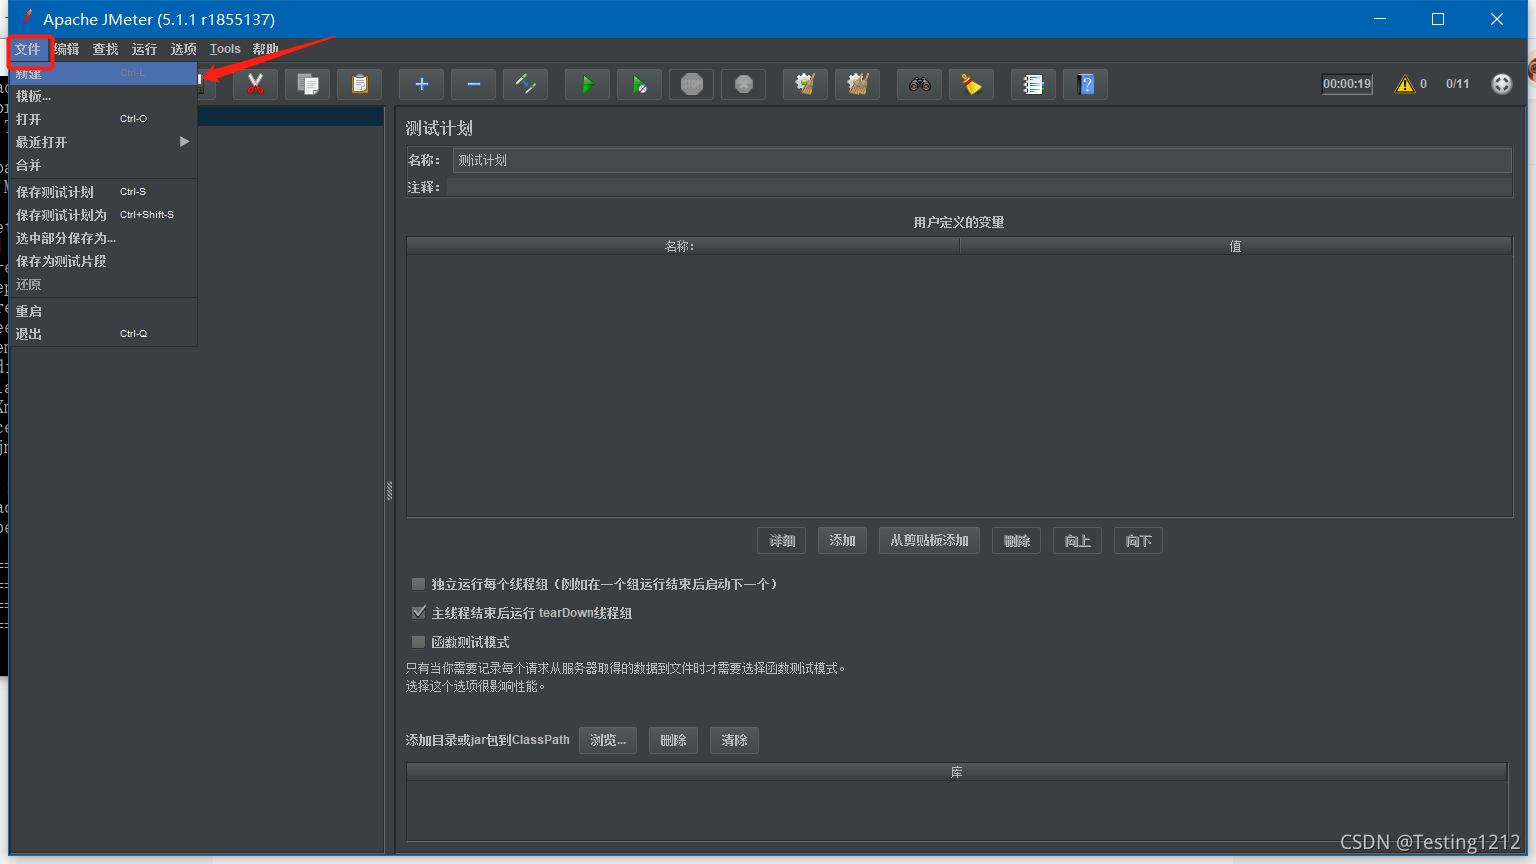This screenshot has height=864, width=1536.
Task: Click the Stop test icon
Action: tap(692, 84)
